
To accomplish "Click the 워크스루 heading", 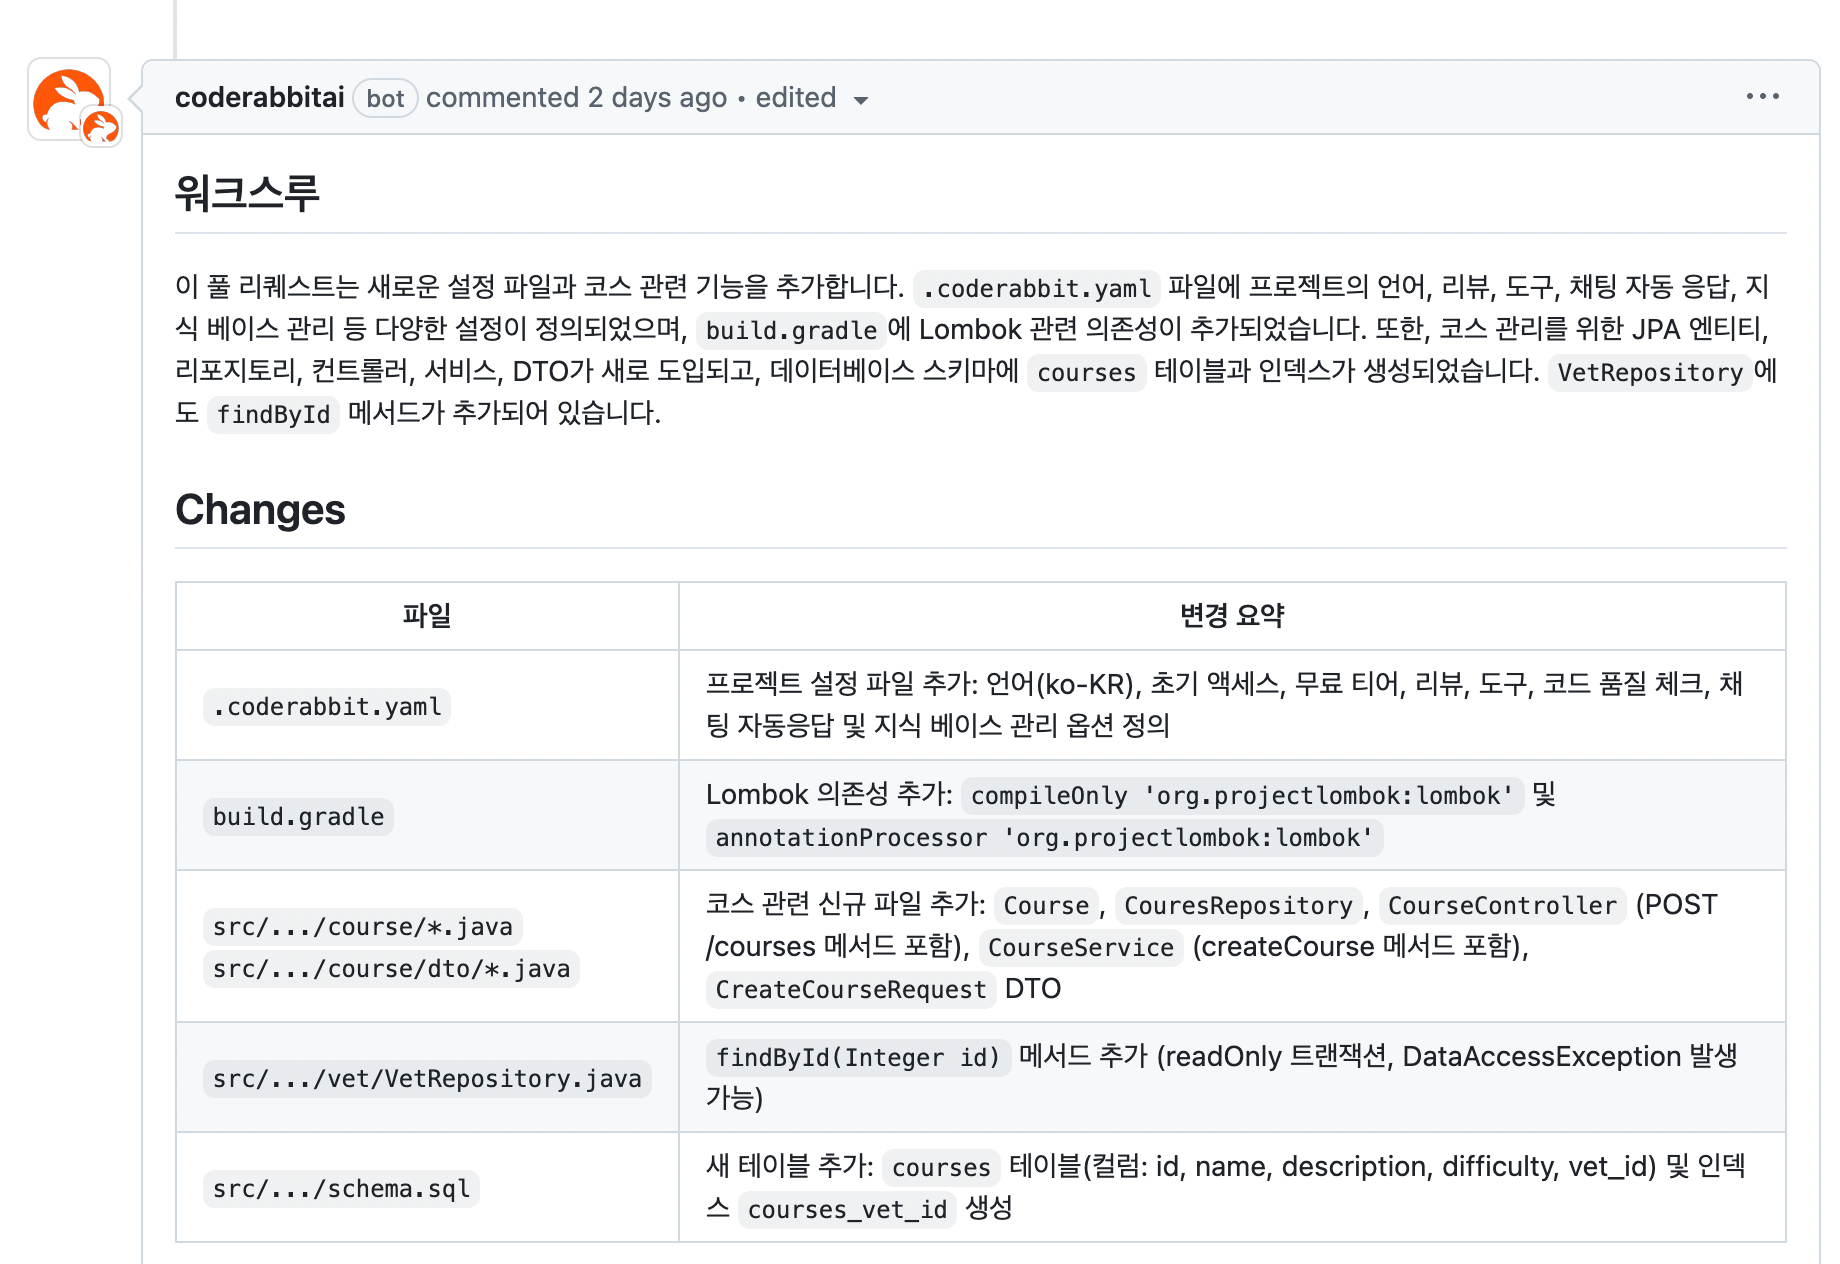I will coord(247,192).
